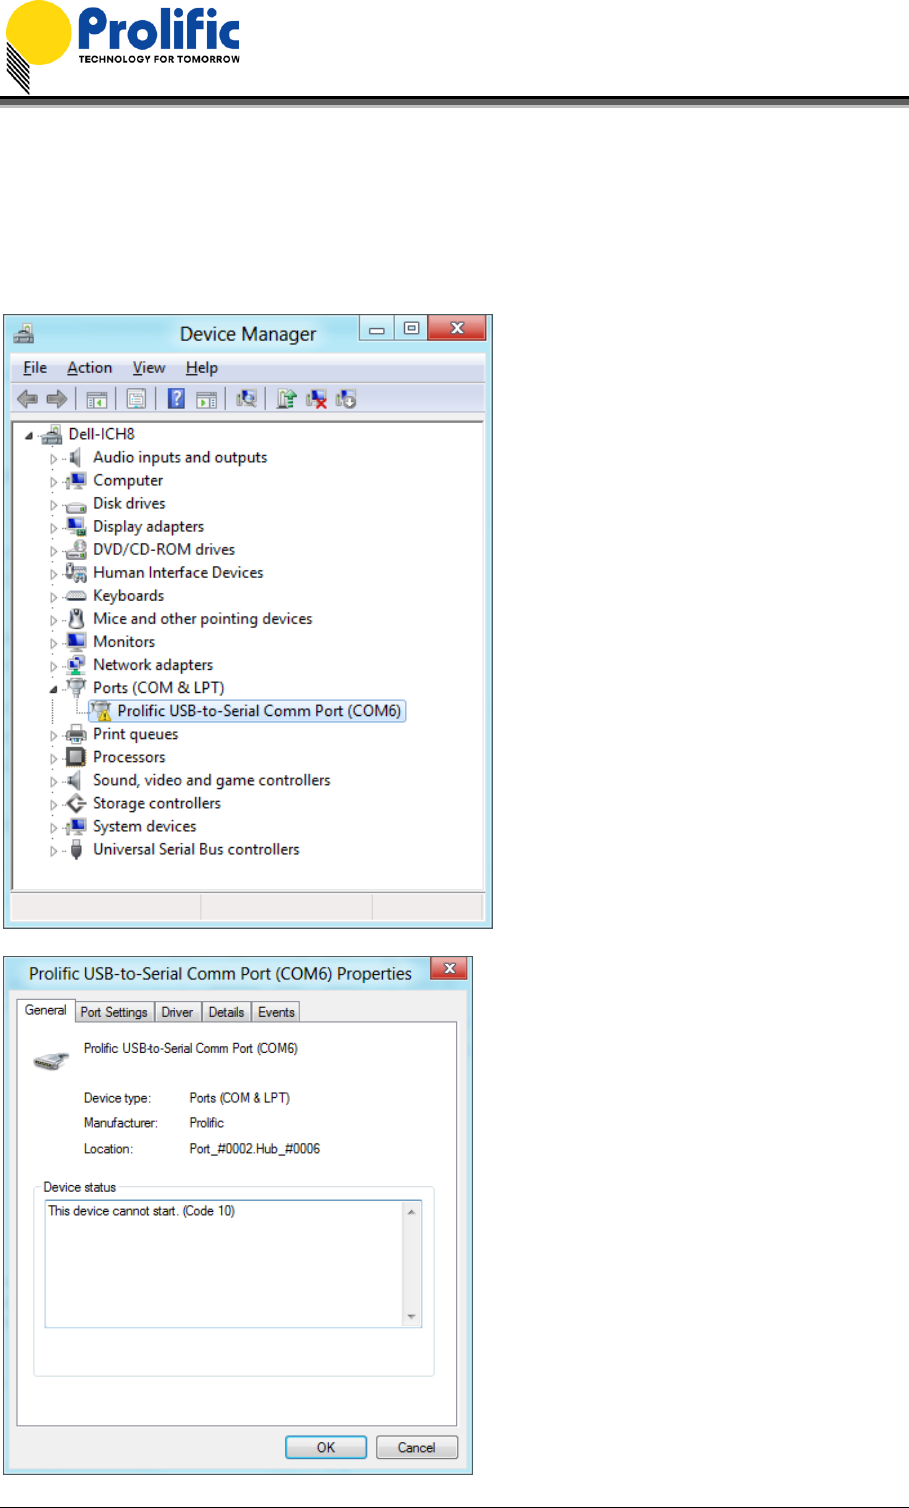909x1508 pixels.
Task: Close the COM6 Properties dialog
Action: pyautogui.click(x=450, y=969)
